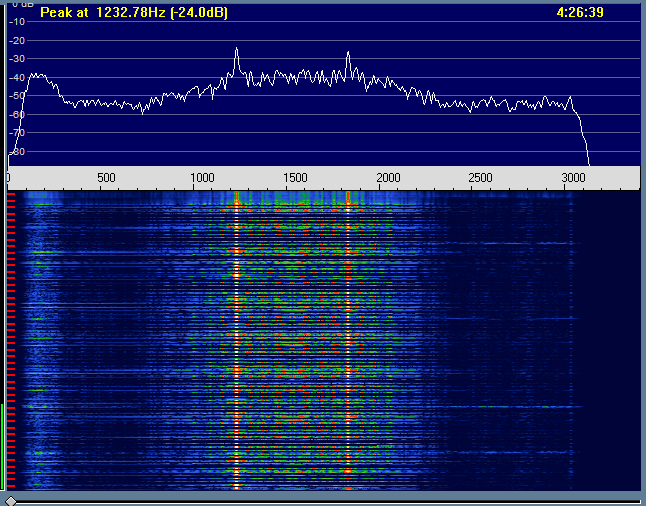The width and height of the screenshot is (646, 506).
Task: Click the 3000 mark on frequency ruler
Action: click(573, 178)
